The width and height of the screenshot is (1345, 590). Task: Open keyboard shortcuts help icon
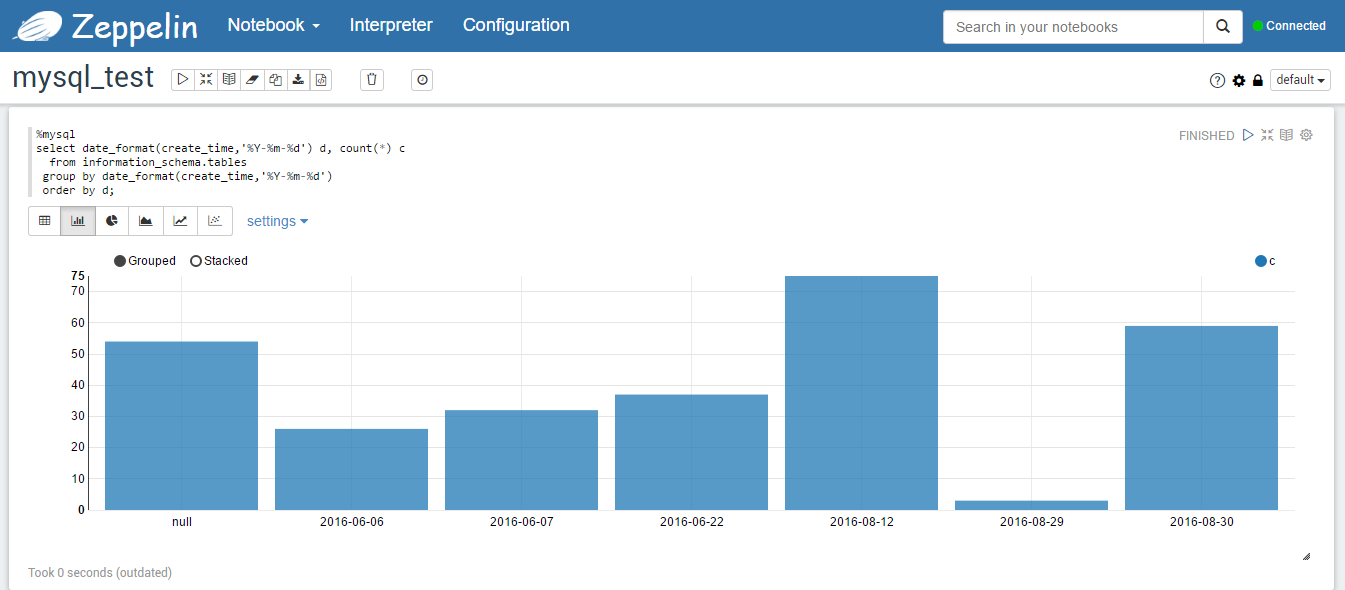(1217, 80)
